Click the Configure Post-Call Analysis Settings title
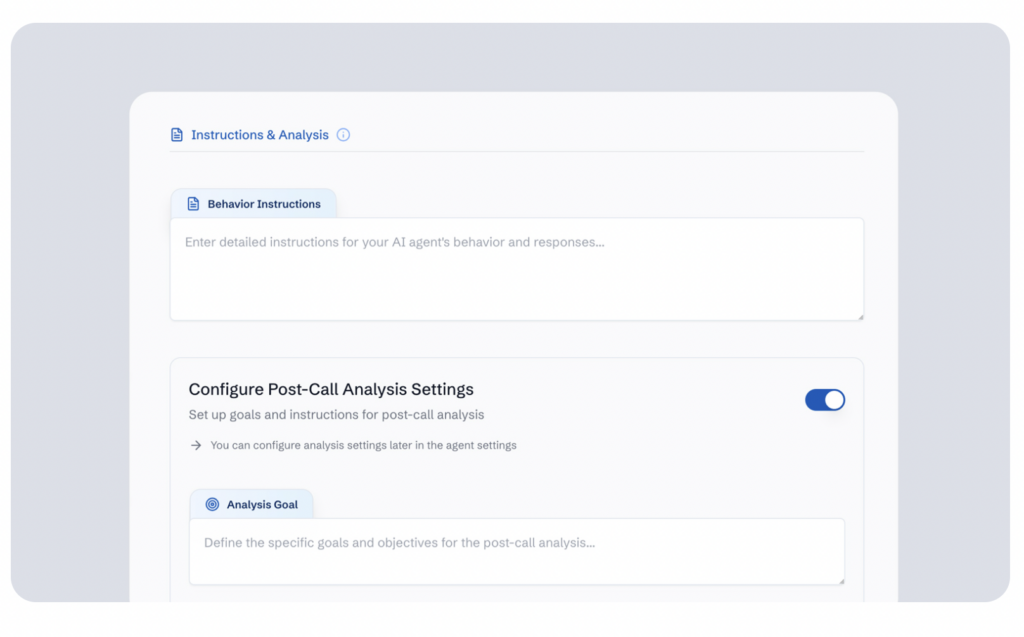 (331, 389)
